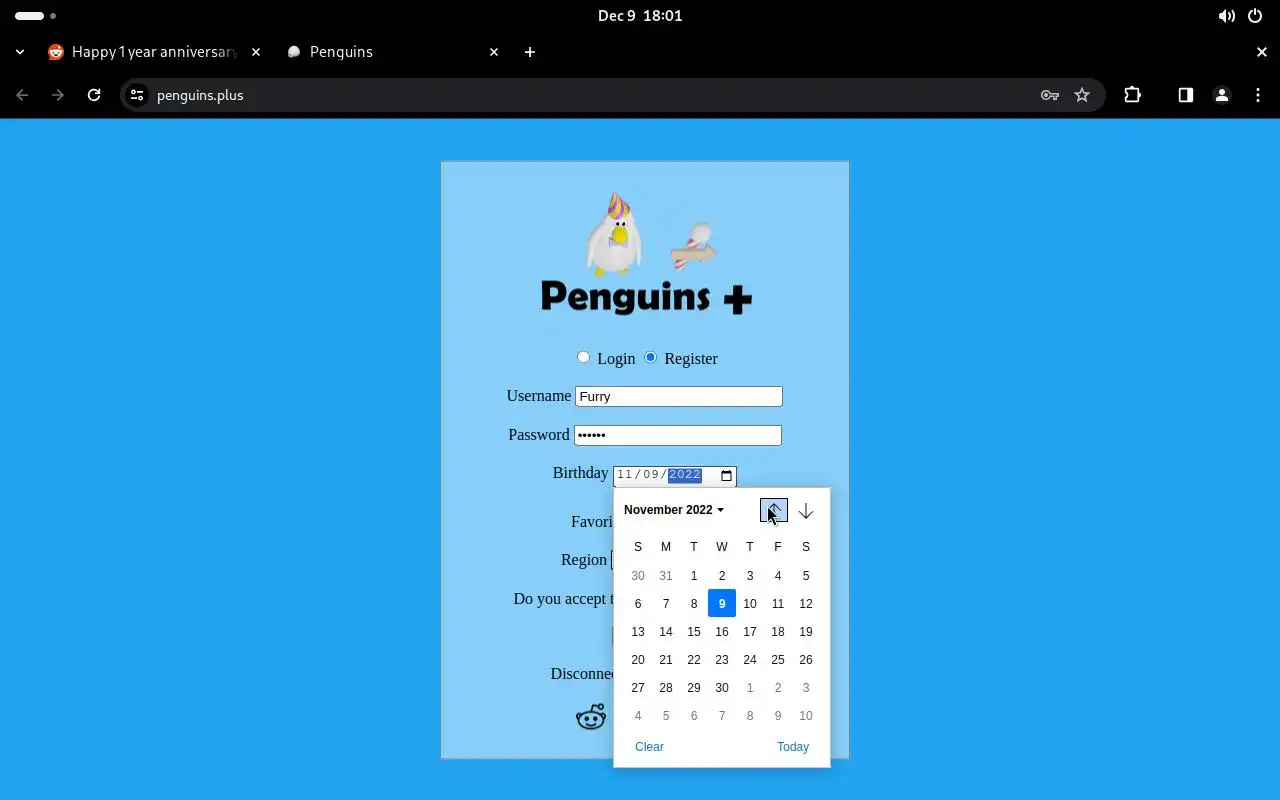Click the Activities pill in top-left corner
The width and height of the screenshot is (1280, 800).
click(x=30, y=16)
